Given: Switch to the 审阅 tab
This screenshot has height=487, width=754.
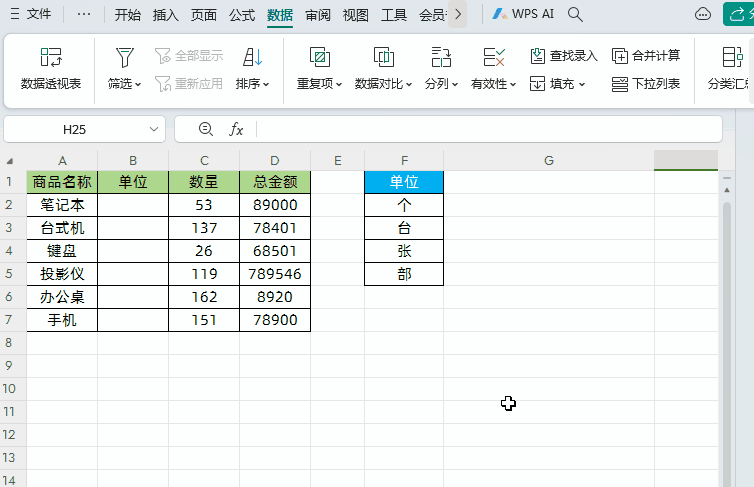Looking at the screenshot, I should [x=318, y=15].
